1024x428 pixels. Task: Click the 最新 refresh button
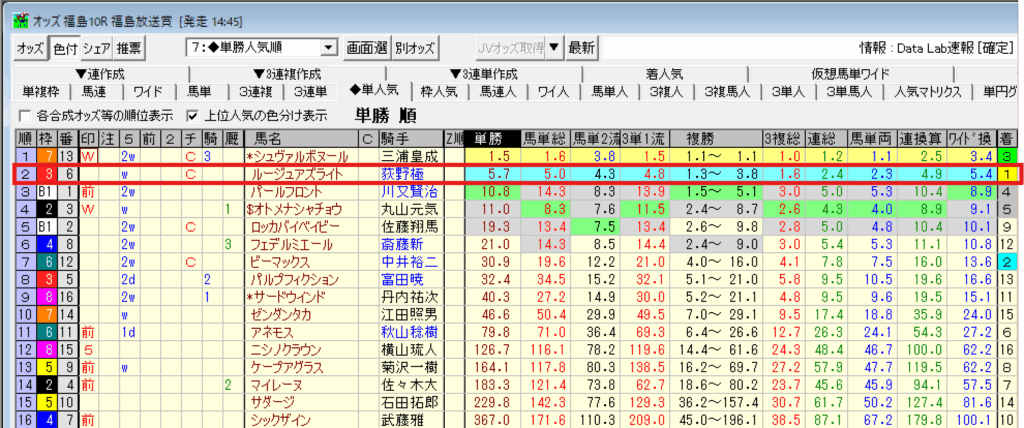click(581, 48)
